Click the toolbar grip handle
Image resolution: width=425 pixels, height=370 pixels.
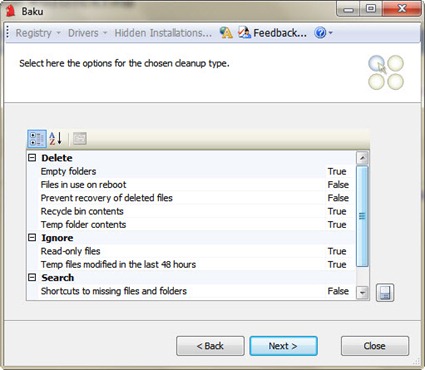click(8, 33)
